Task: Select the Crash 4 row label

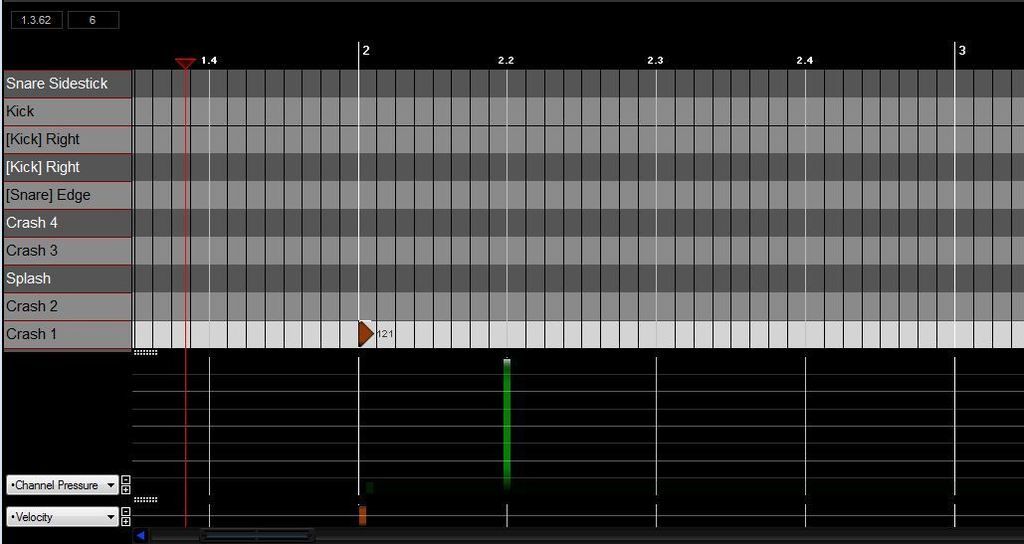Action: (68, 223)
